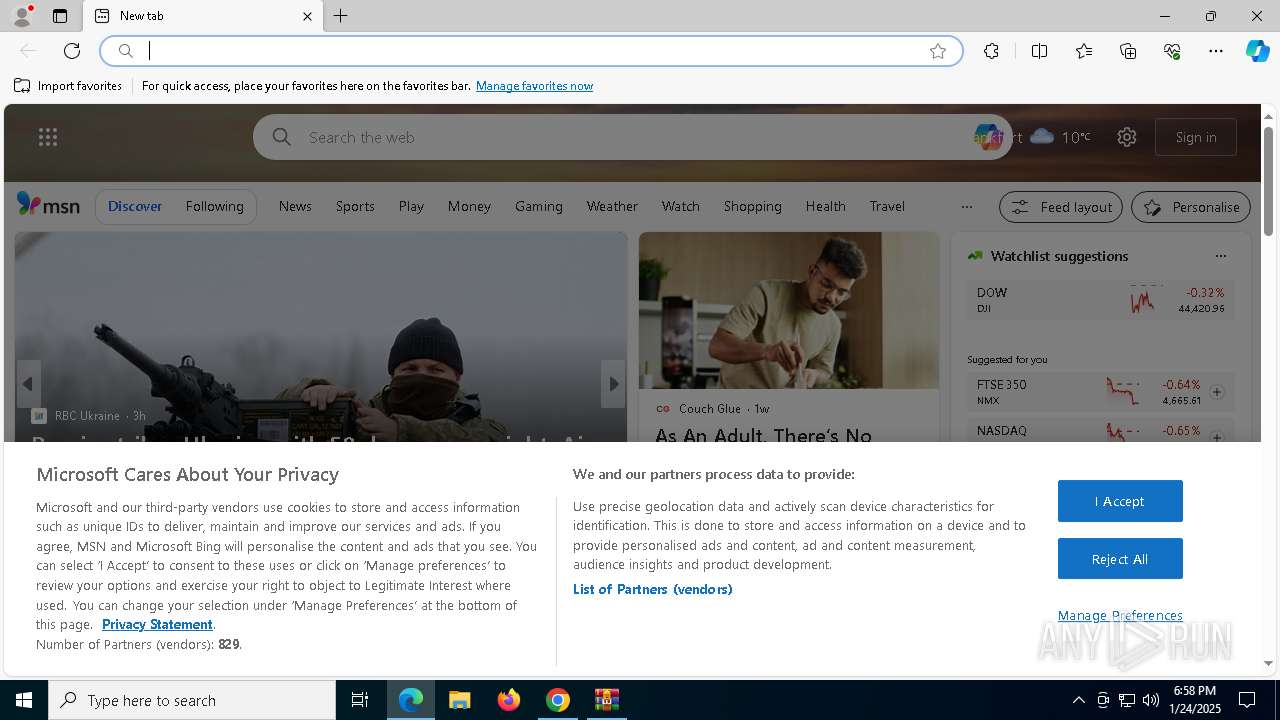The width and height of the screenshot is (1280, 720).
Task: Open the Watch category
Action: (680, 206)
